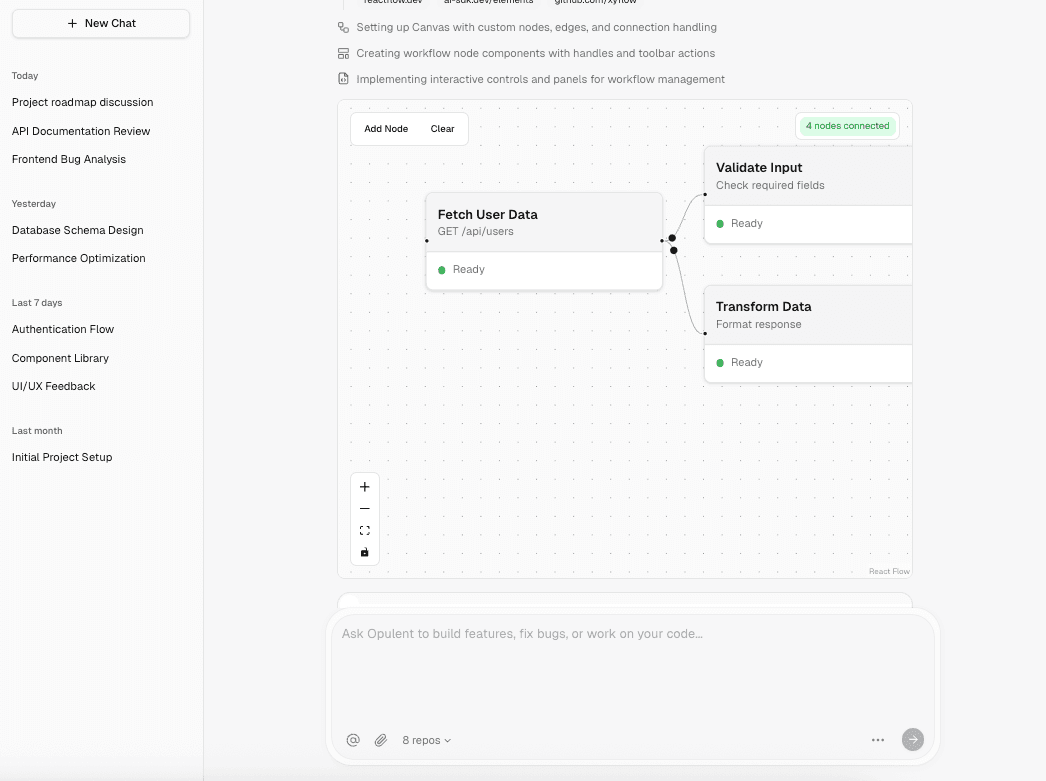Click the @ mention icon

pyautogui.click(x=353, y=740)
